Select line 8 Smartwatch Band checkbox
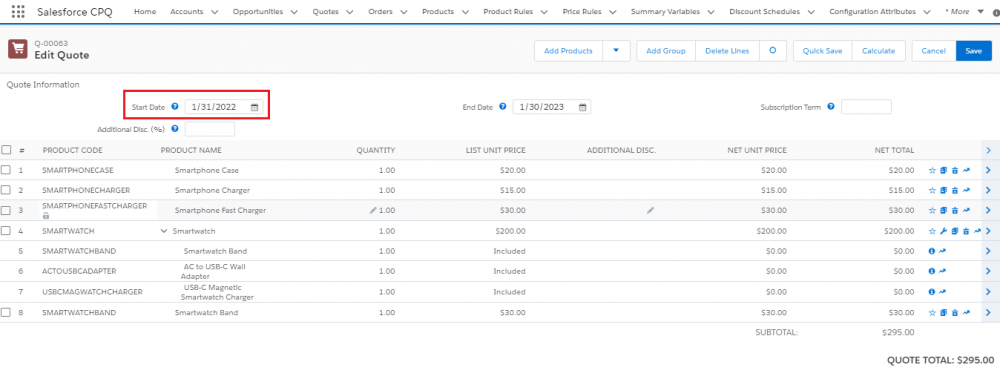This screenshot has height=376, width=1000. pos(6,312)
